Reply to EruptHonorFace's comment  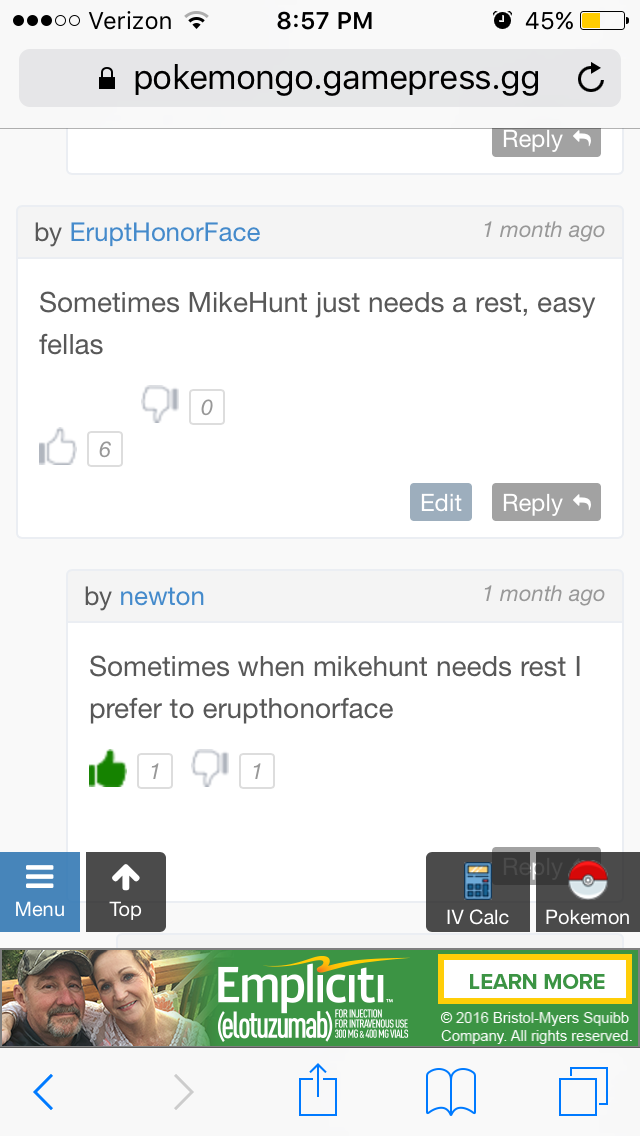pos(547,502)
